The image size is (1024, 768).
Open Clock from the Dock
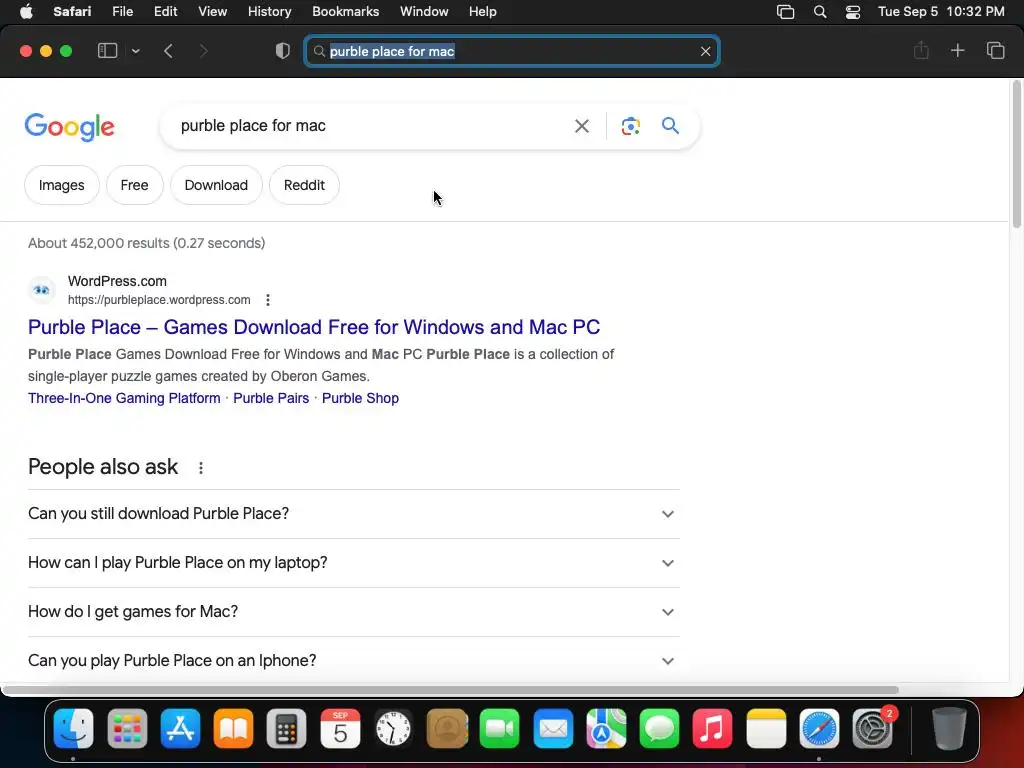point(393,728)
